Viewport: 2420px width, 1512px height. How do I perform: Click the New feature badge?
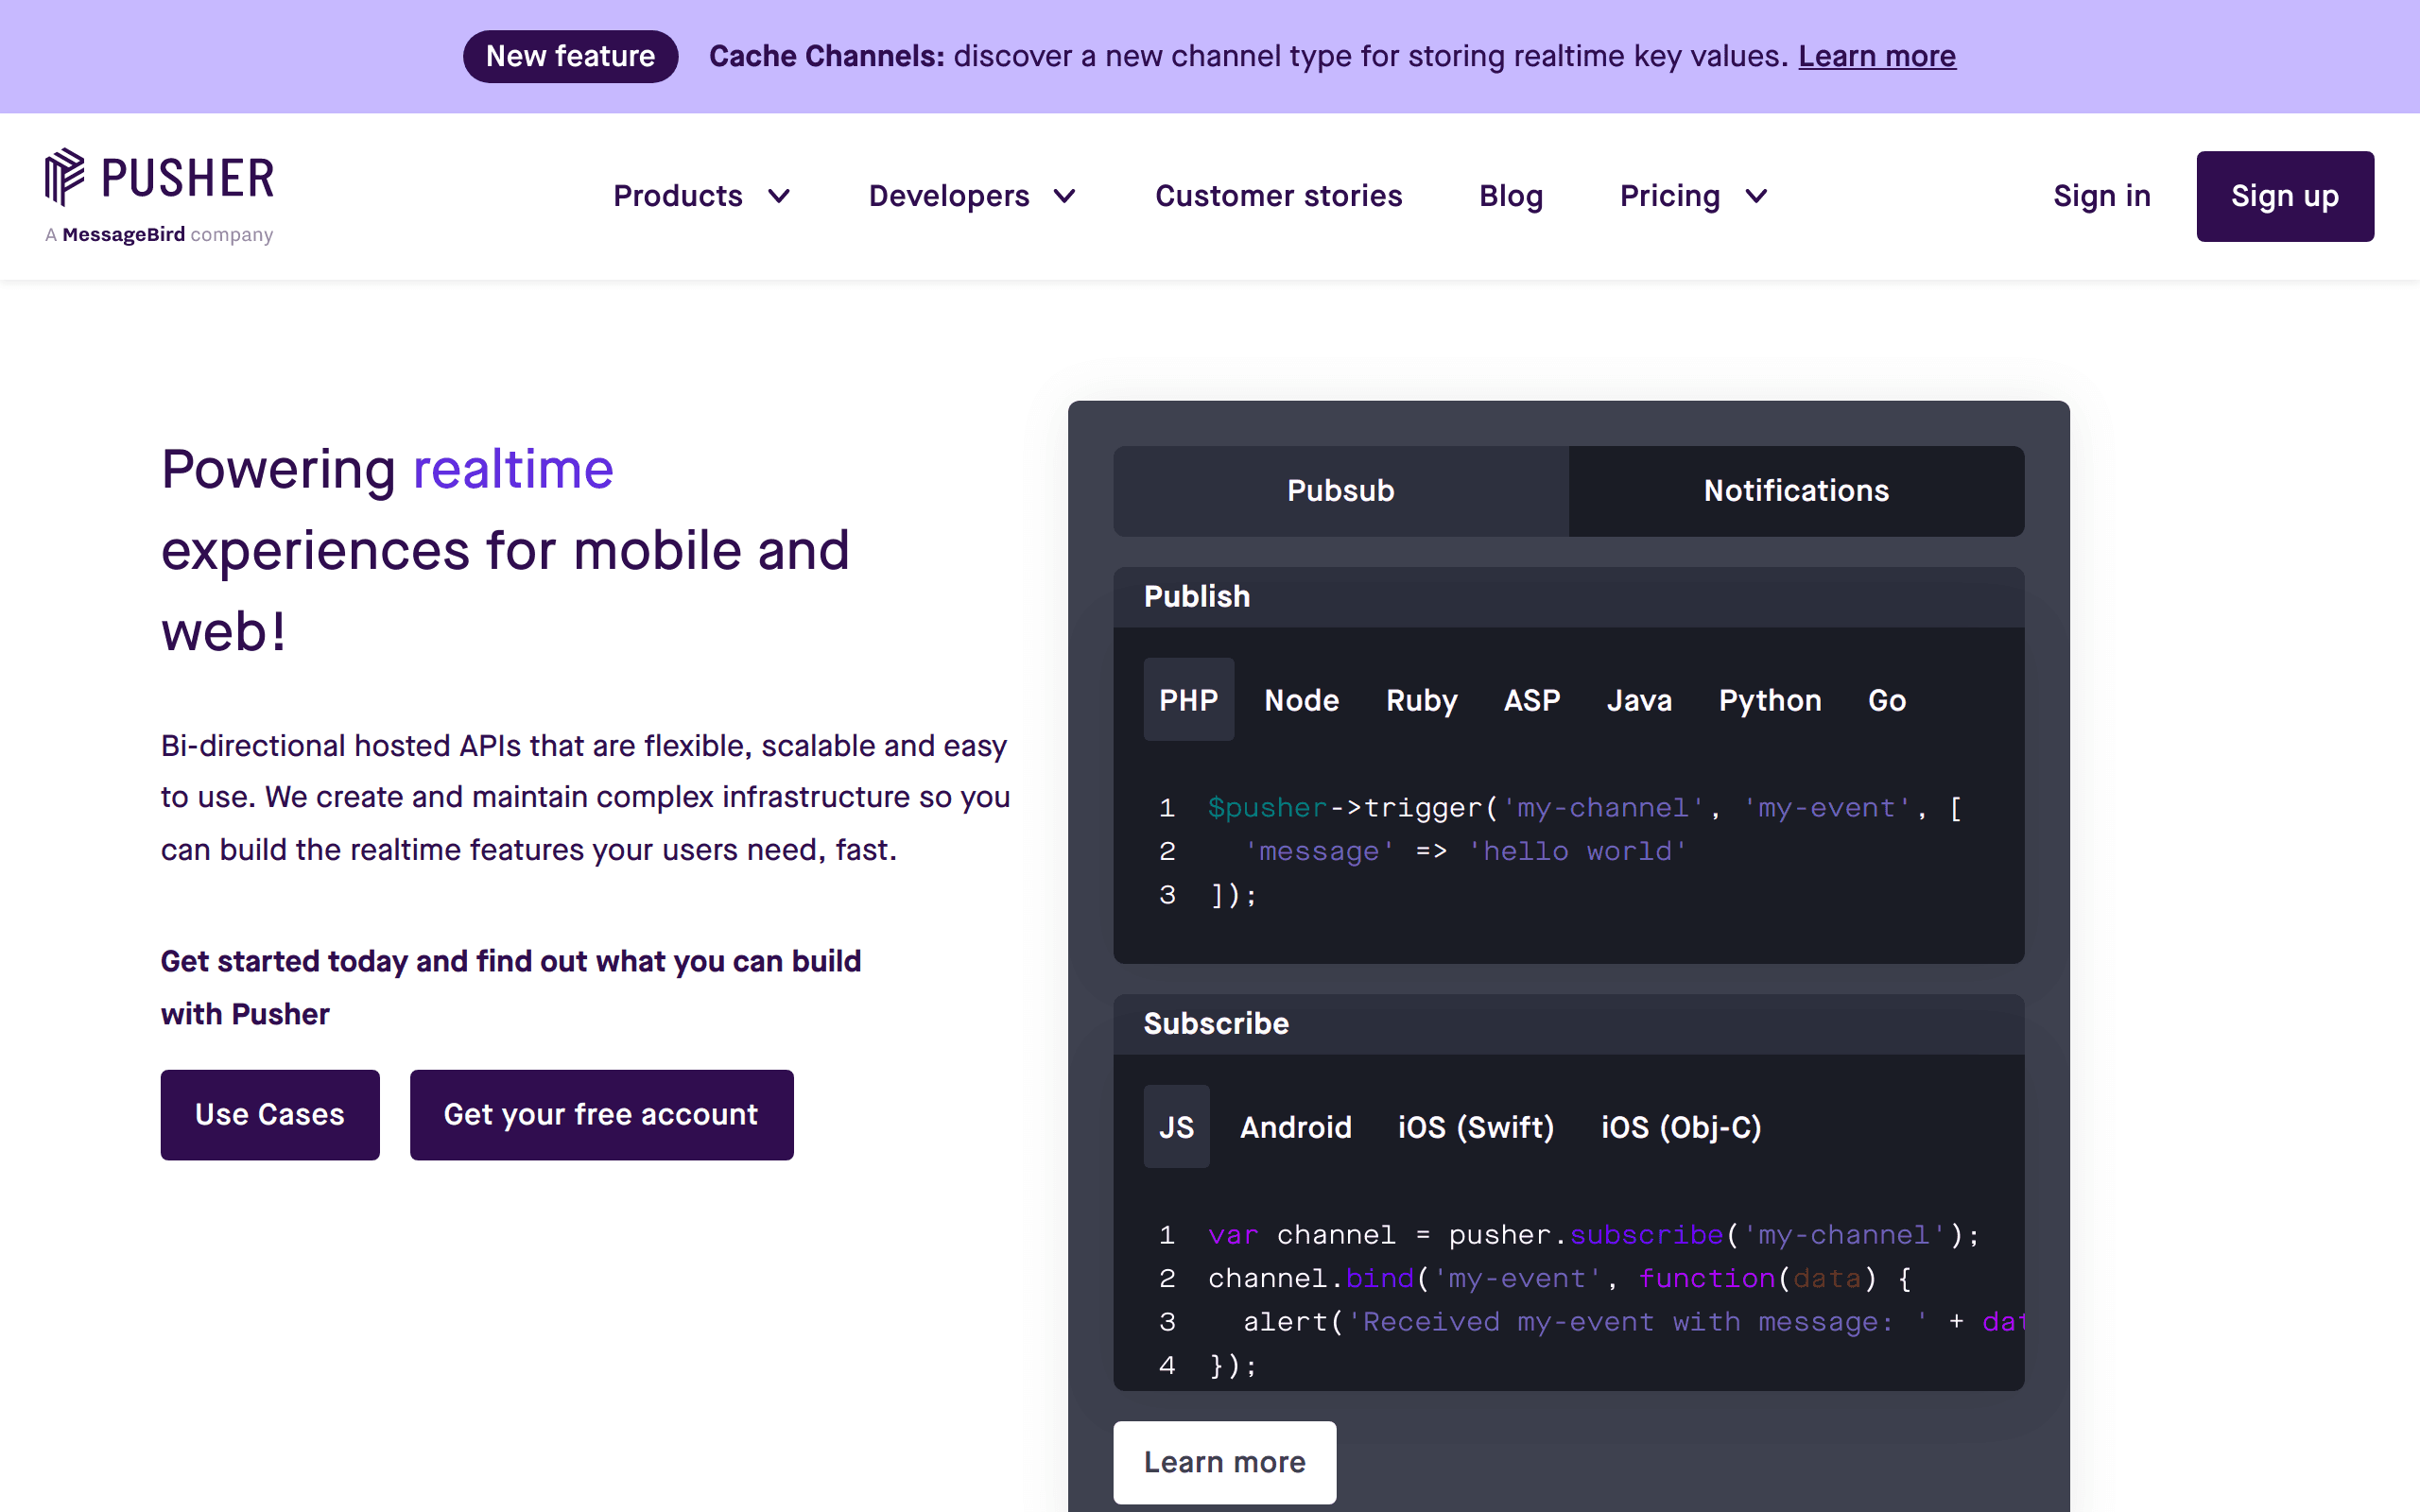point(570,56)
